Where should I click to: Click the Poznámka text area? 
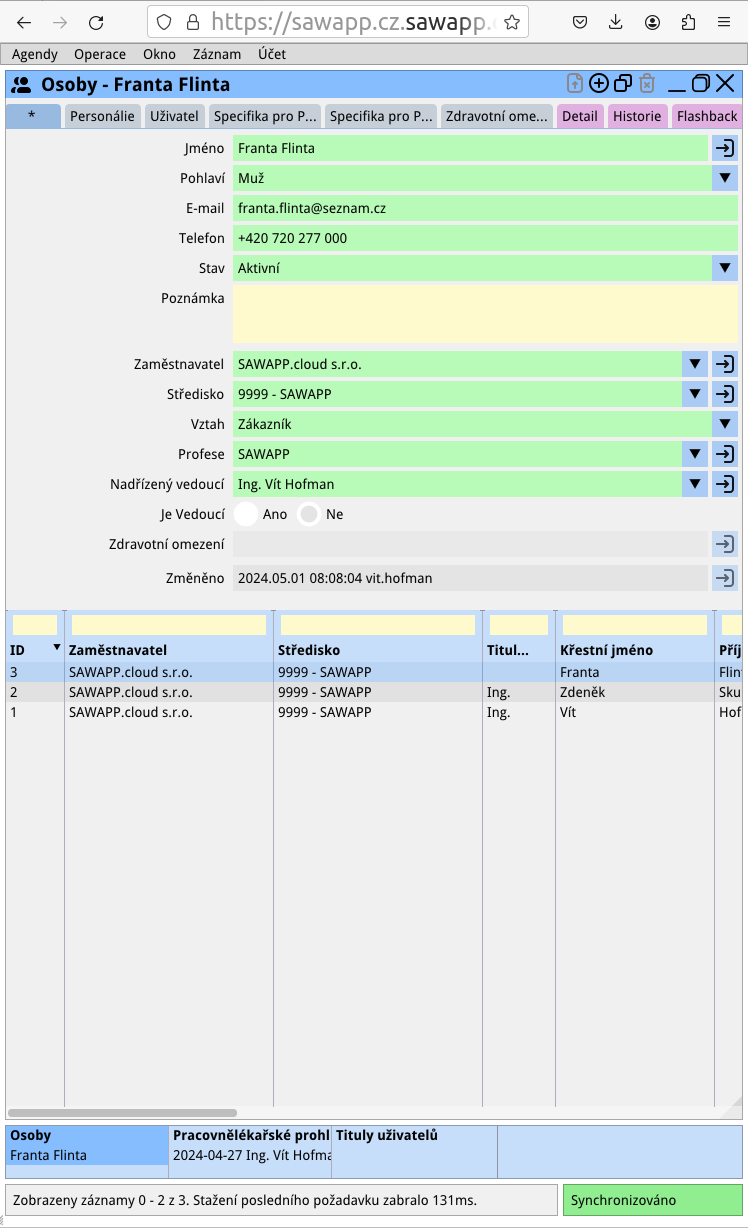[485, 314]
